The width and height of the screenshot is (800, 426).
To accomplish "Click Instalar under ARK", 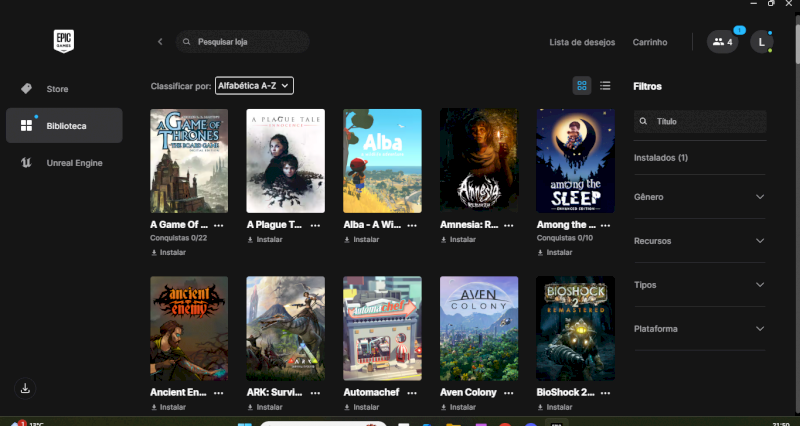I will [x=265, y=407].
